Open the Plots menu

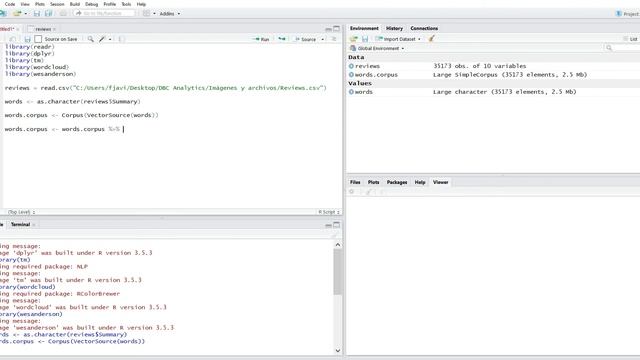[x=40, y=4]
